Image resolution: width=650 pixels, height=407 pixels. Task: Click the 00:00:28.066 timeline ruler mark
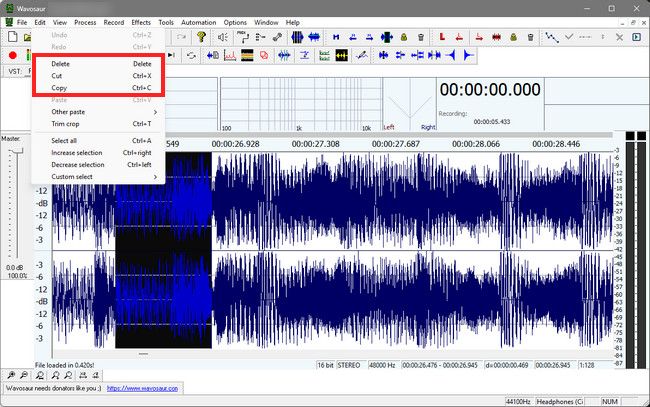tap(476, 144)
